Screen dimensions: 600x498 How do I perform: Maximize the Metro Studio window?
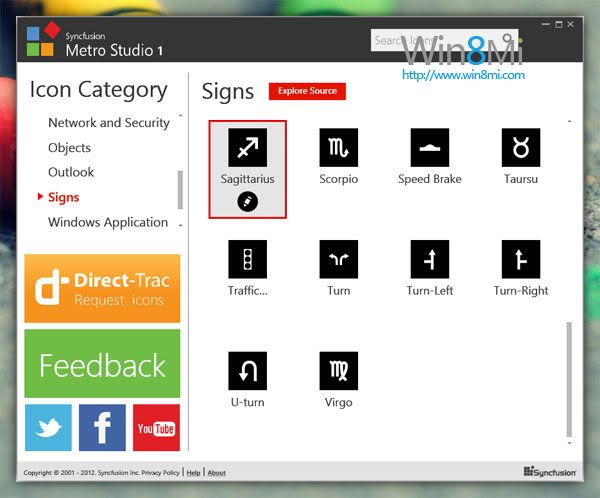[x=559, y=24]
